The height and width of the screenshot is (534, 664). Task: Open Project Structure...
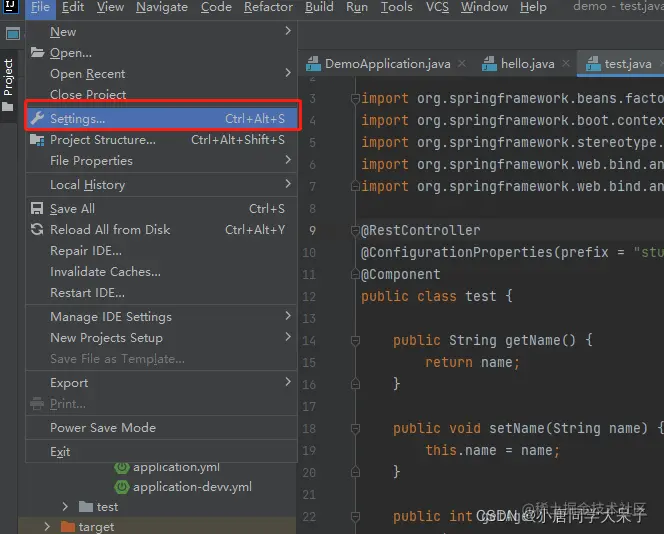coord(162,140)
